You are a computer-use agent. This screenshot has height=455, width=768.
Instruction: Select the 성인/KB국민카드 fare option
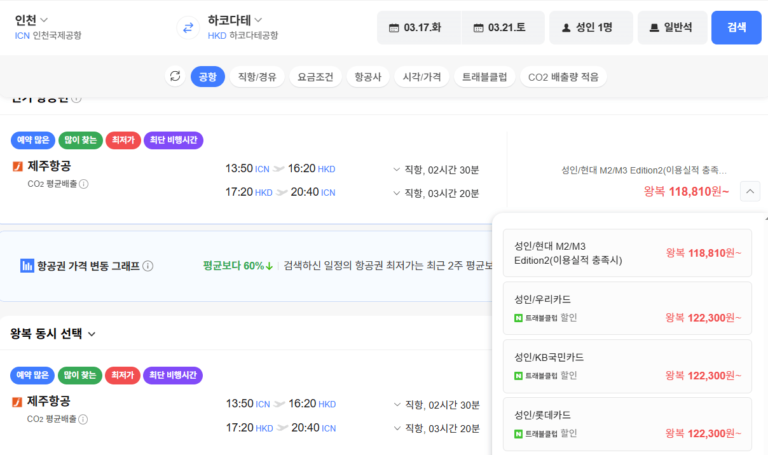pos(627,366)
